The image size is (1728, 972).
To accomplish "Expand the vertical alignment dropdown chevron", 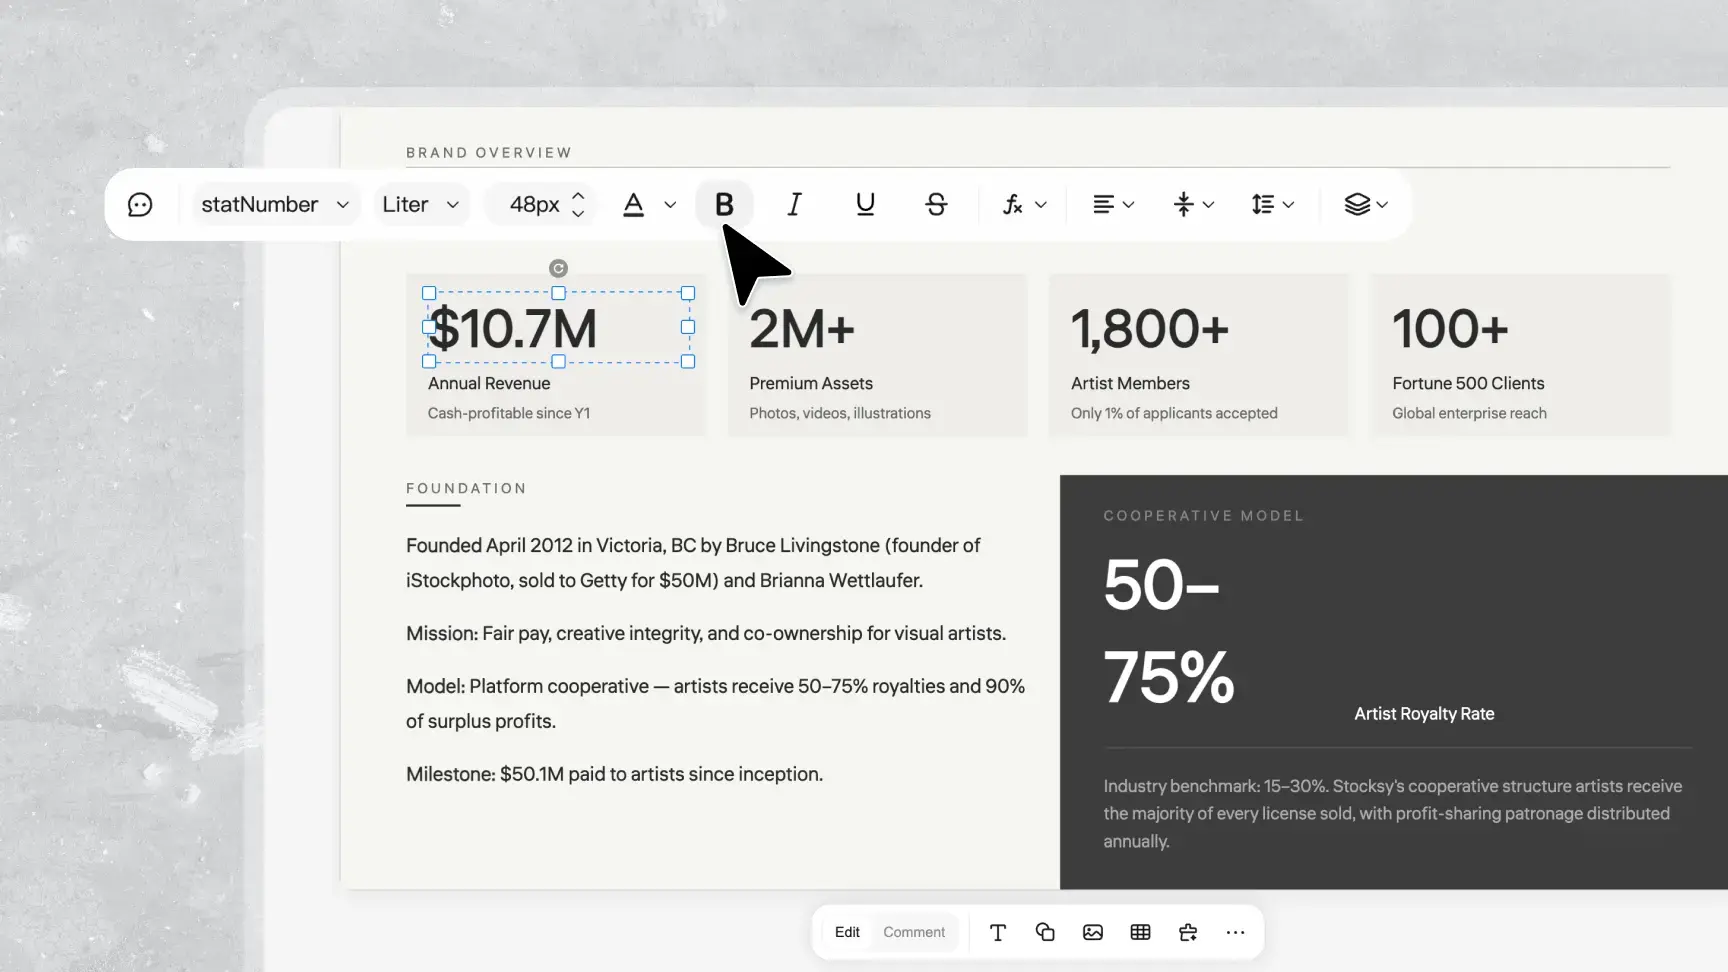I will point(1208,204).
